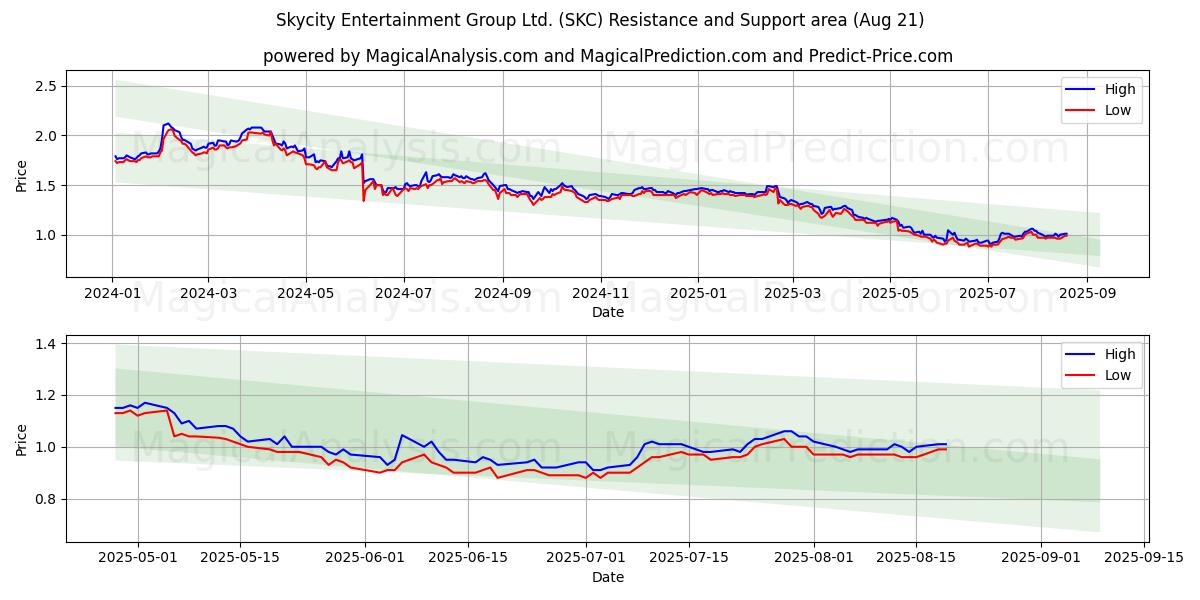This screenshot has width=1200, height=600.
Task: Click the '0.8' price tick in bottom chart
Action: tap(47, 500)
